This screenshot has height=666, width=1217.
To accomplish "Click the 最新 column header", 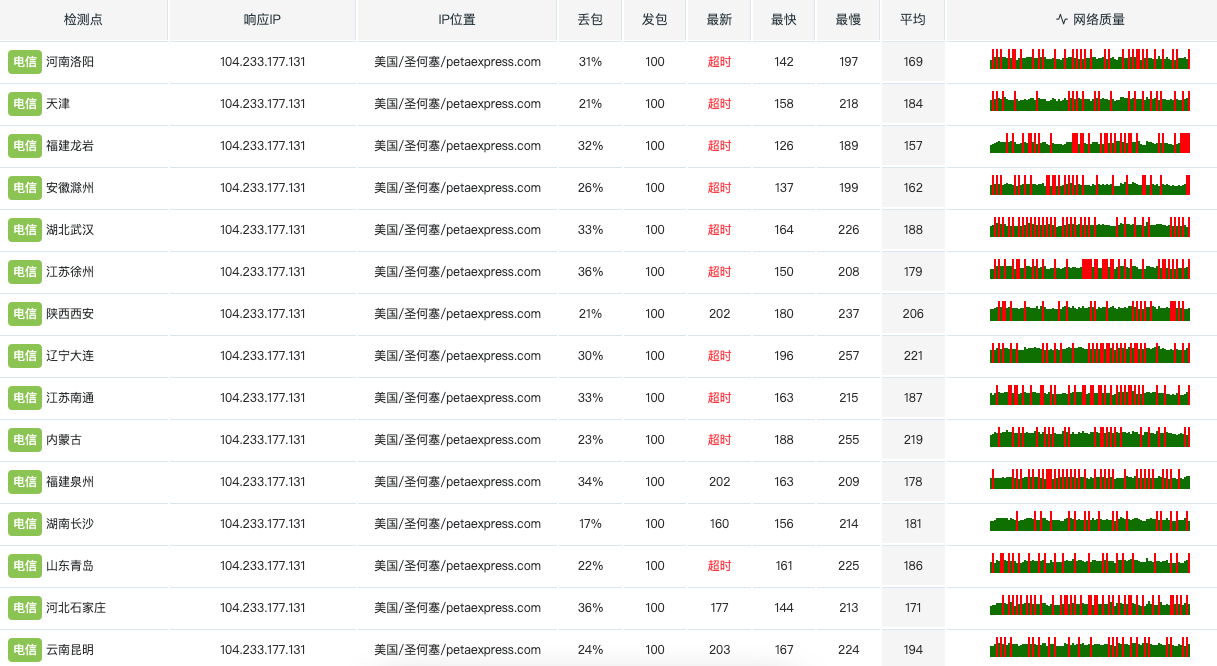I will (719, 20).
